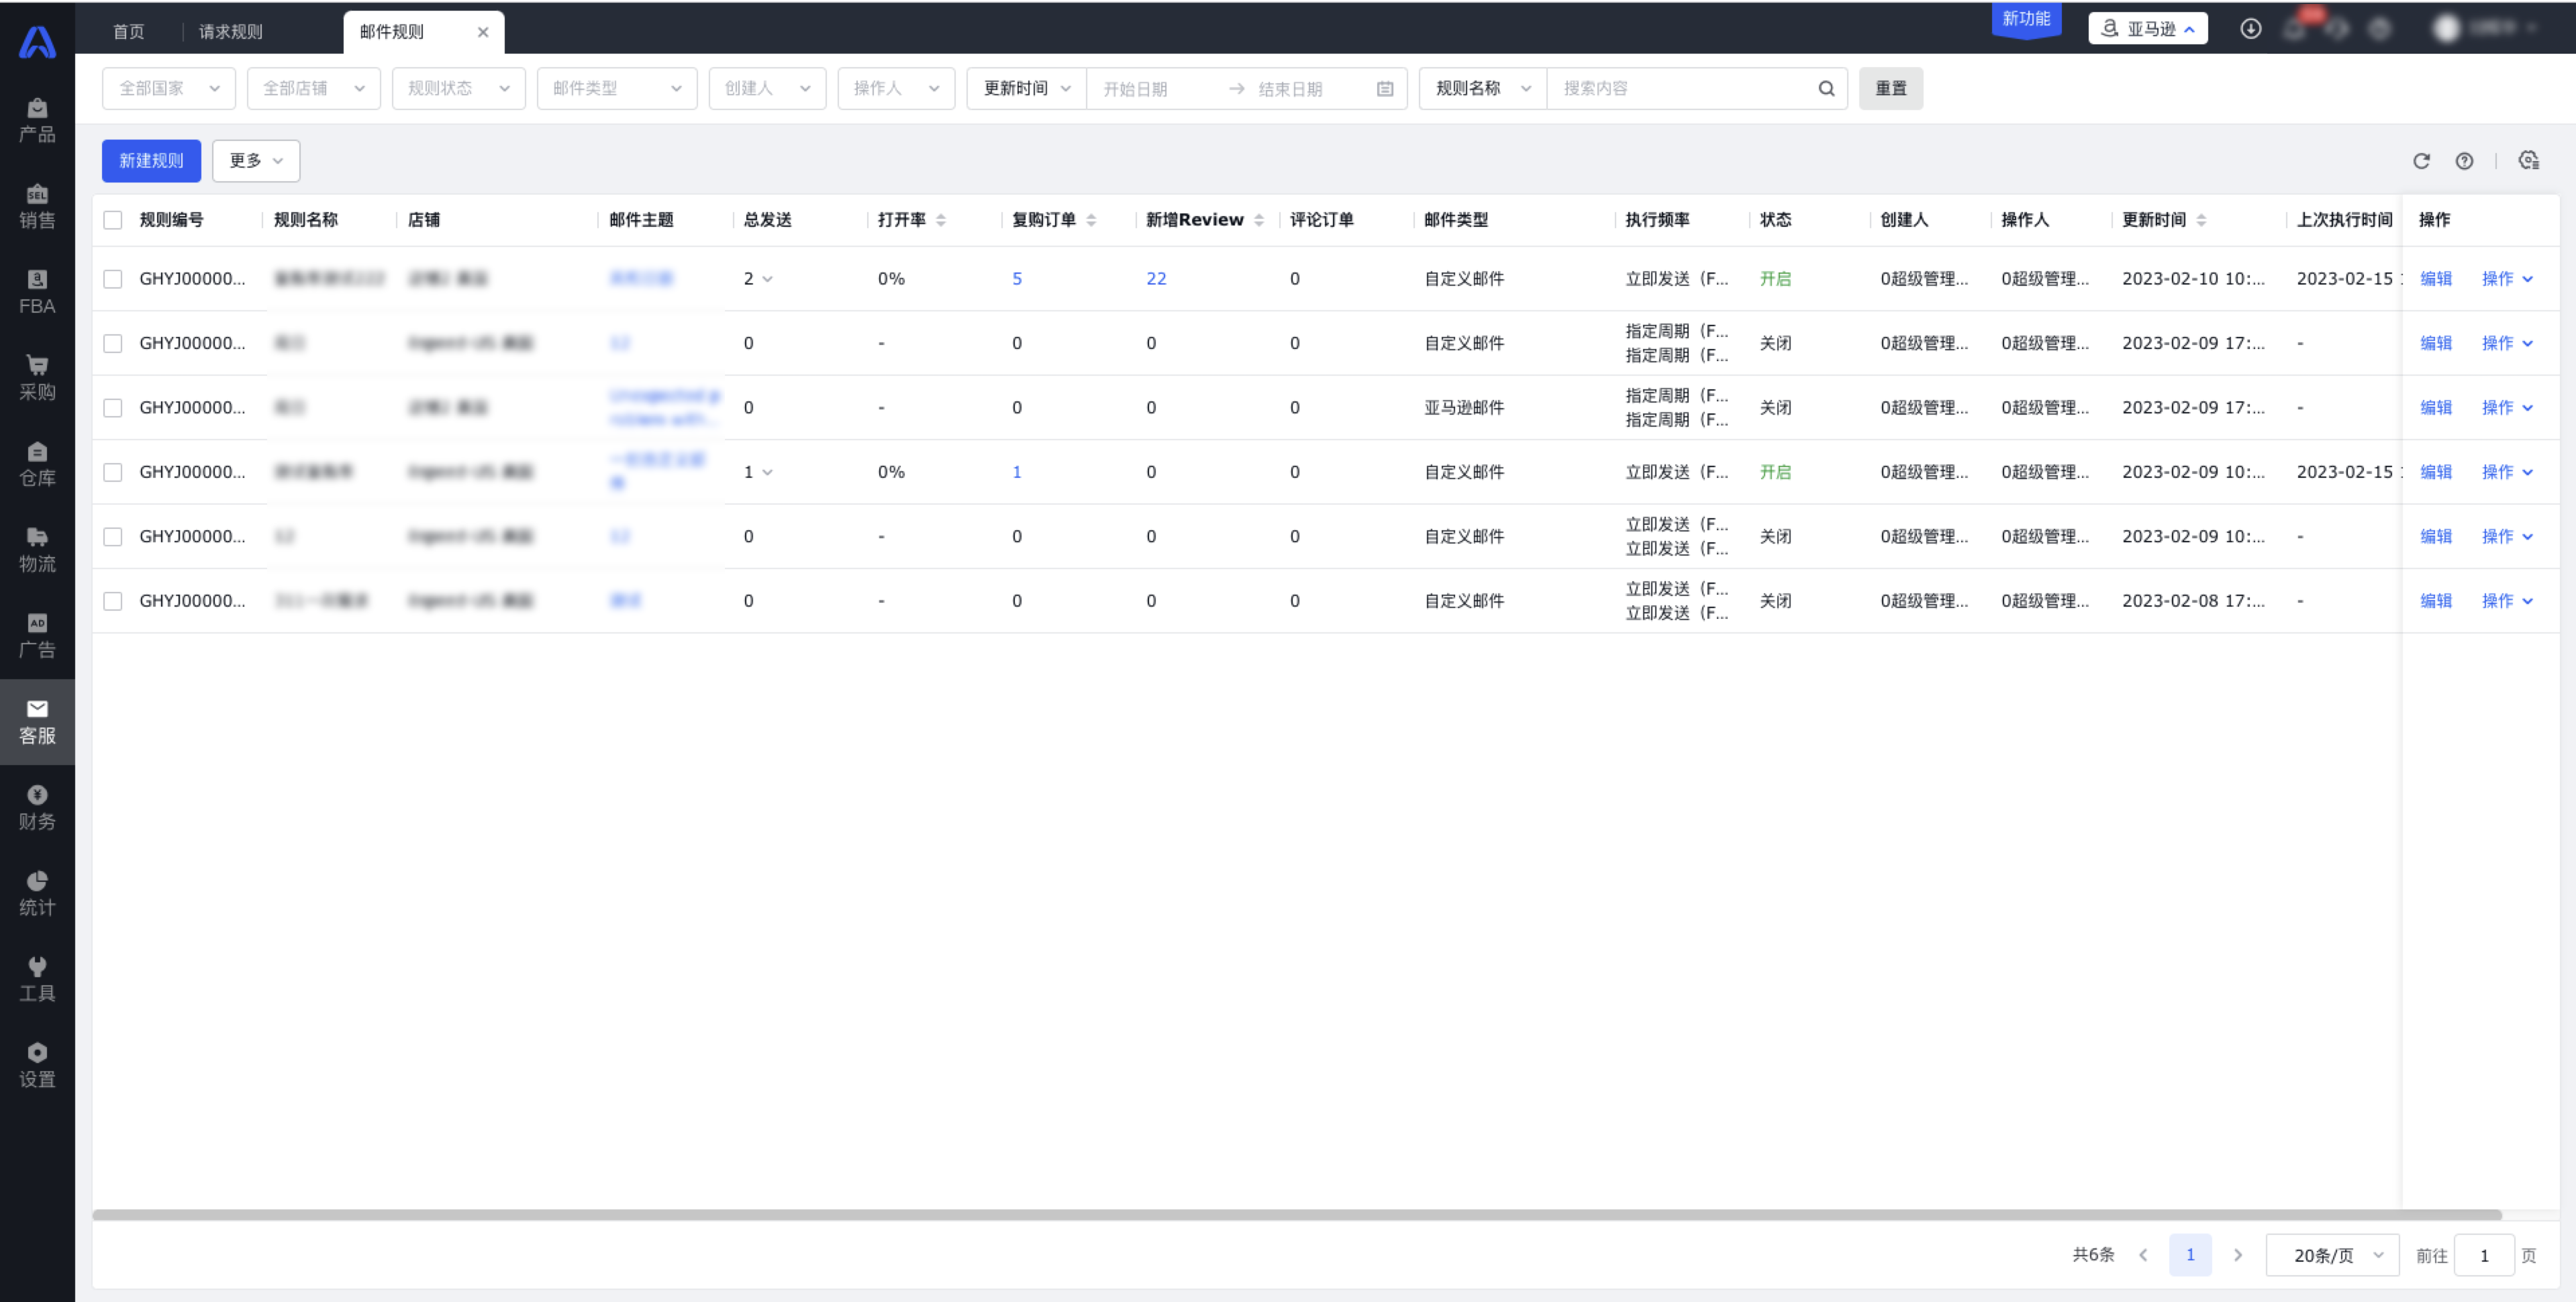This screenshot has width=2576, height=1302.
Task: Open the 产品 sidebar module
Action: [37, 120]
